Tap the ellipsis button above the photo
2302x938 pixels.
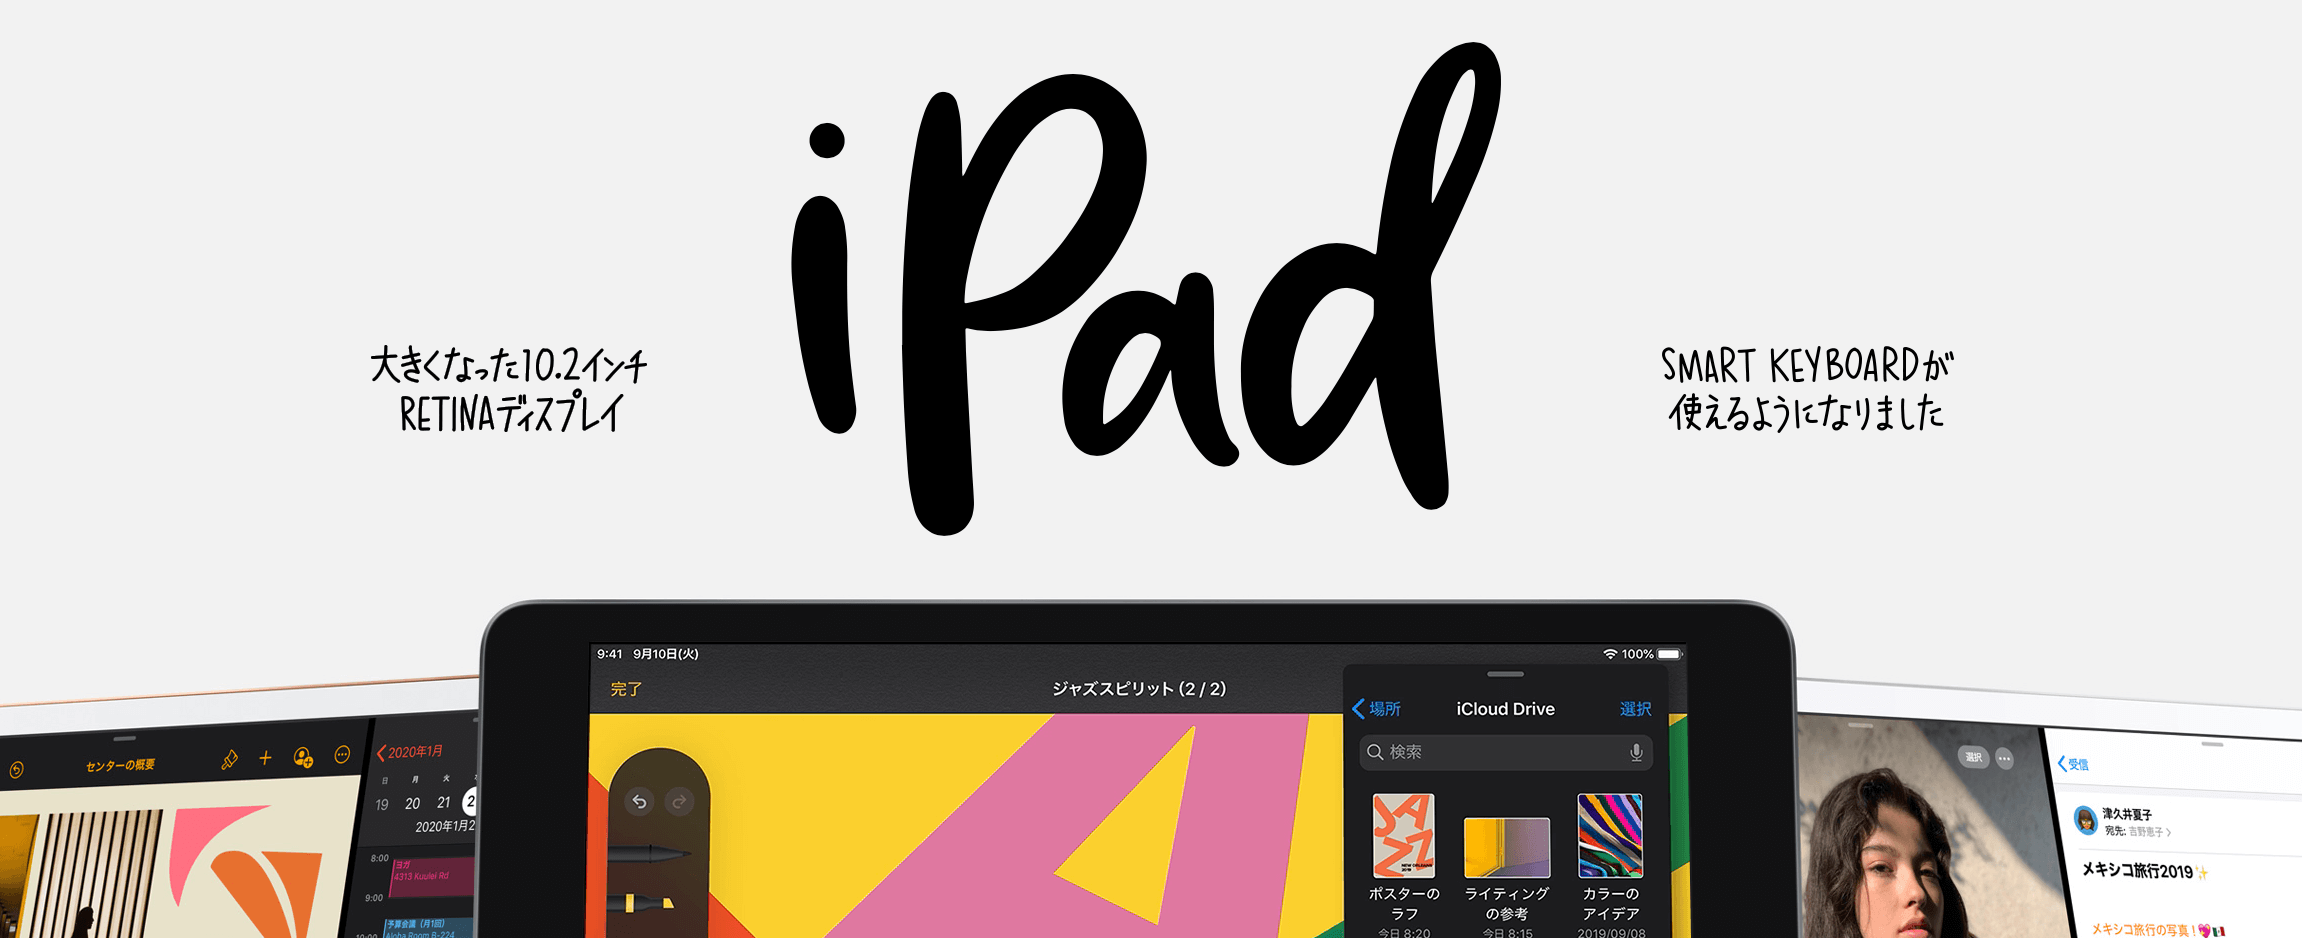(x=2004, y=758)
